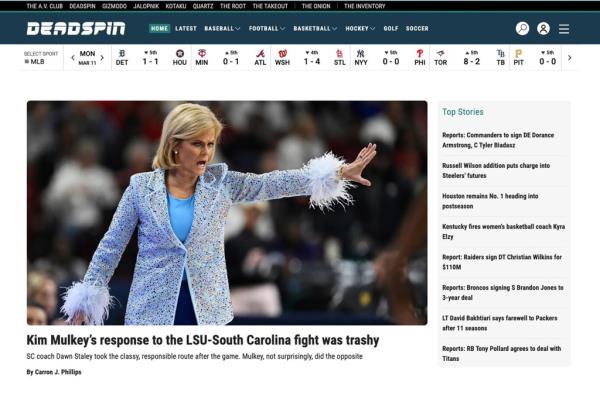The width and height of the screenshot is (600, 399).
Task: Read Commanders sign Dorance Armstrong story
Action: pyautogui.click(x=498, y=140)
